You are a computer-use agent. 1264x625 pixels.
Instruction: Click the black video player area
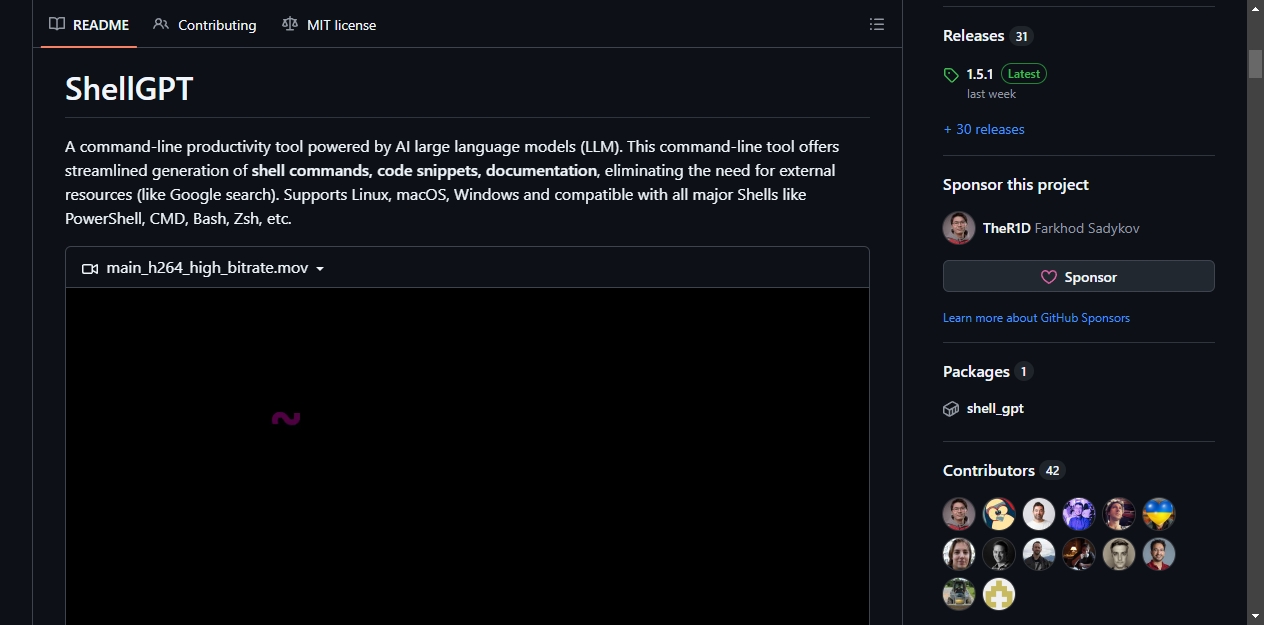click(x=467, y=456)
